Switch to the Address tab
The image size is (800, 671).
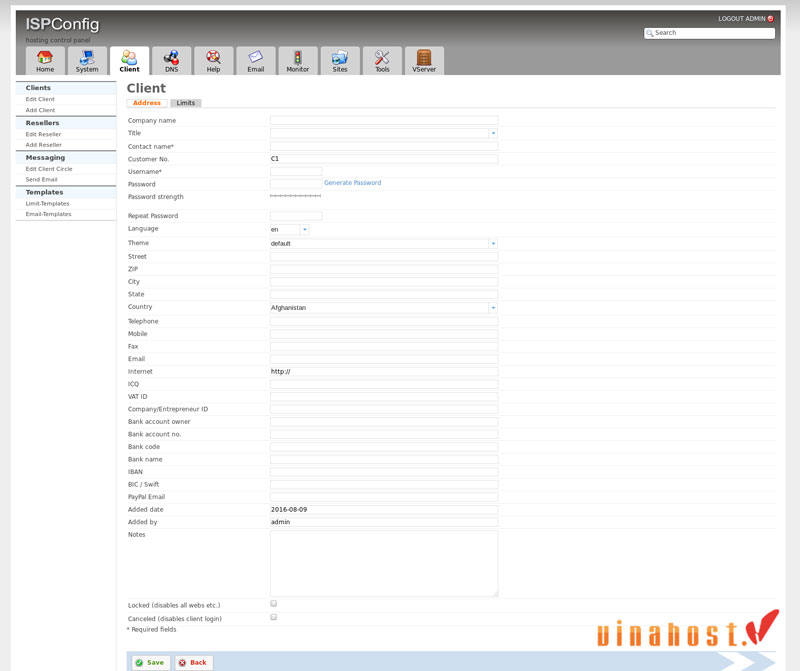(x=147, y=103)
